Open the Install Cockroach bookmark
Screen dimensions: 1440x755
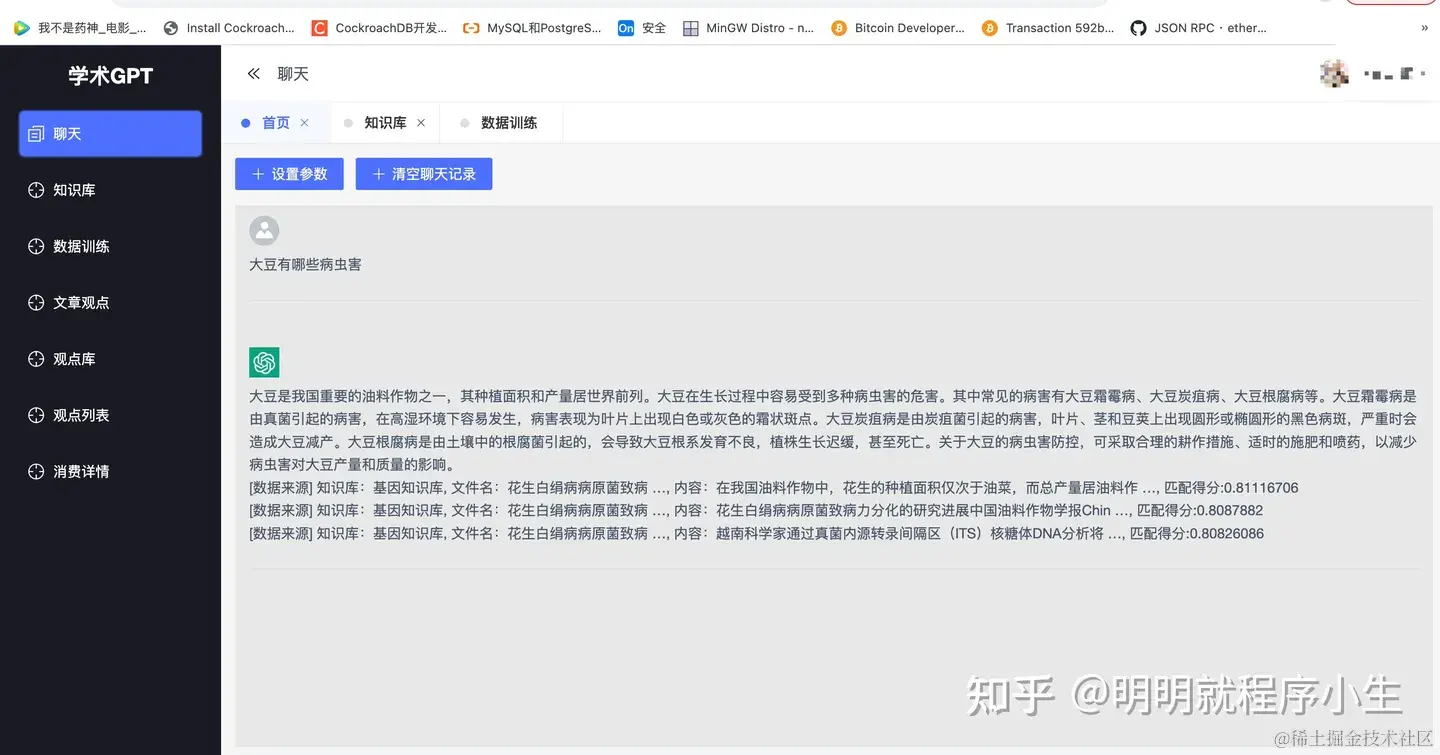coord(229,28)
